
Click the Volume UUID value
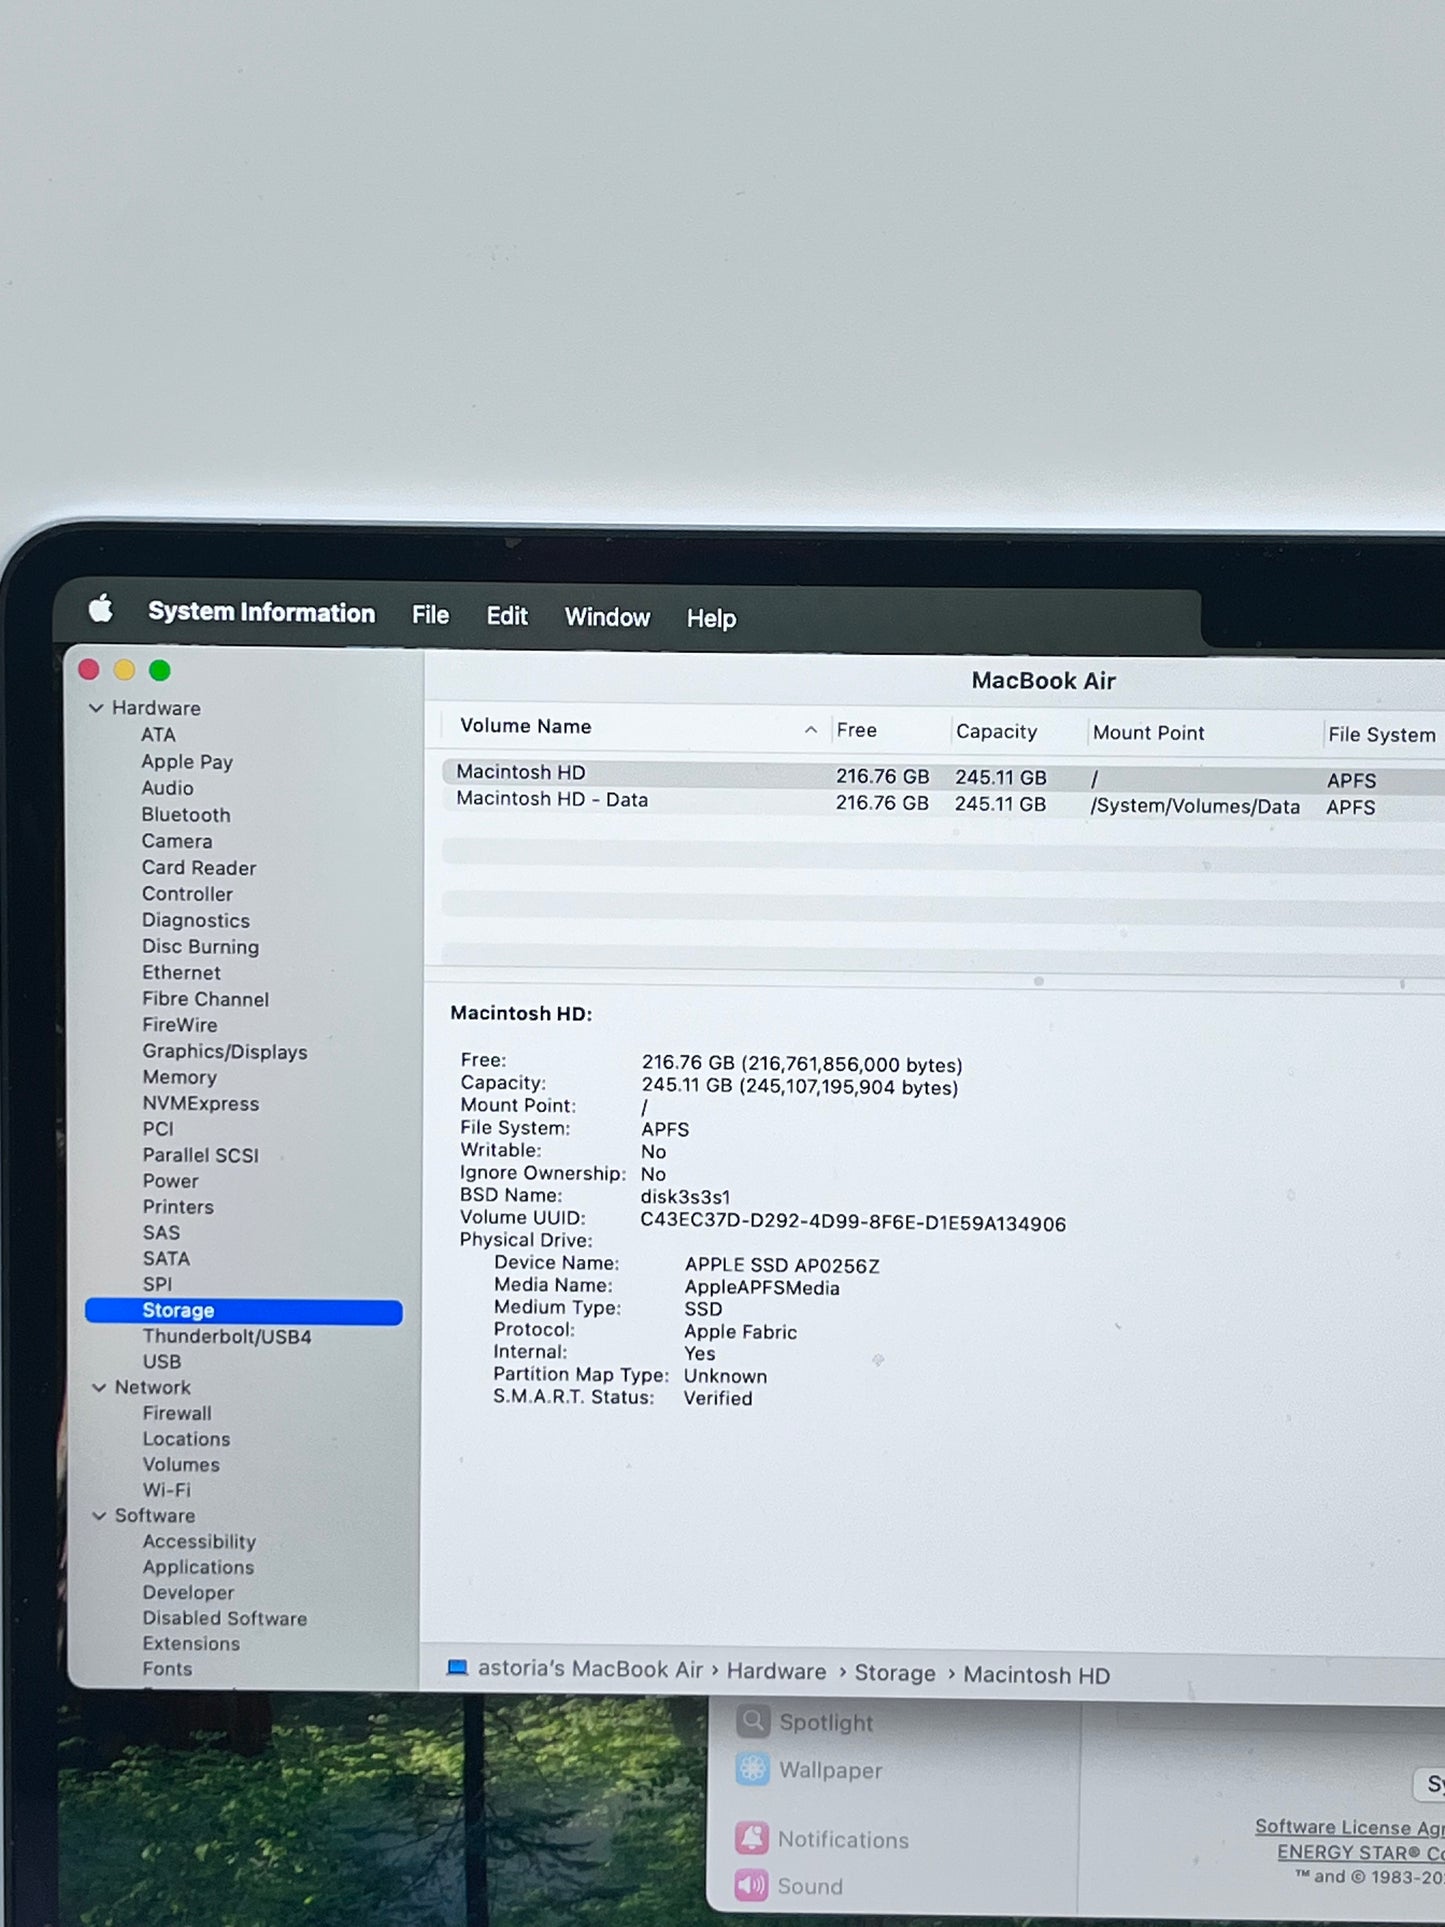(x=853, y=1223)
